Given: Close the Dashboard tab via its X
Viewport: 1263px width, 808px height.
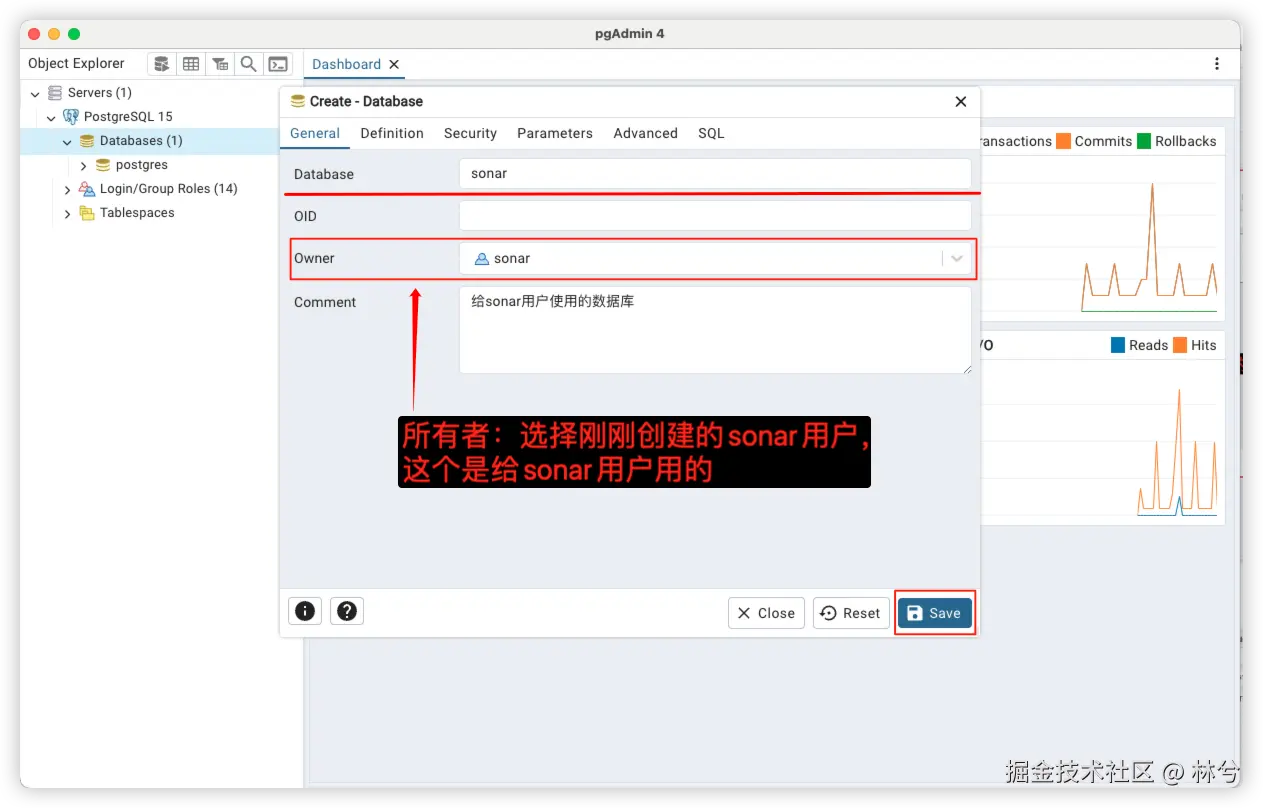Looking at the screenshot, I should (394, 64).
